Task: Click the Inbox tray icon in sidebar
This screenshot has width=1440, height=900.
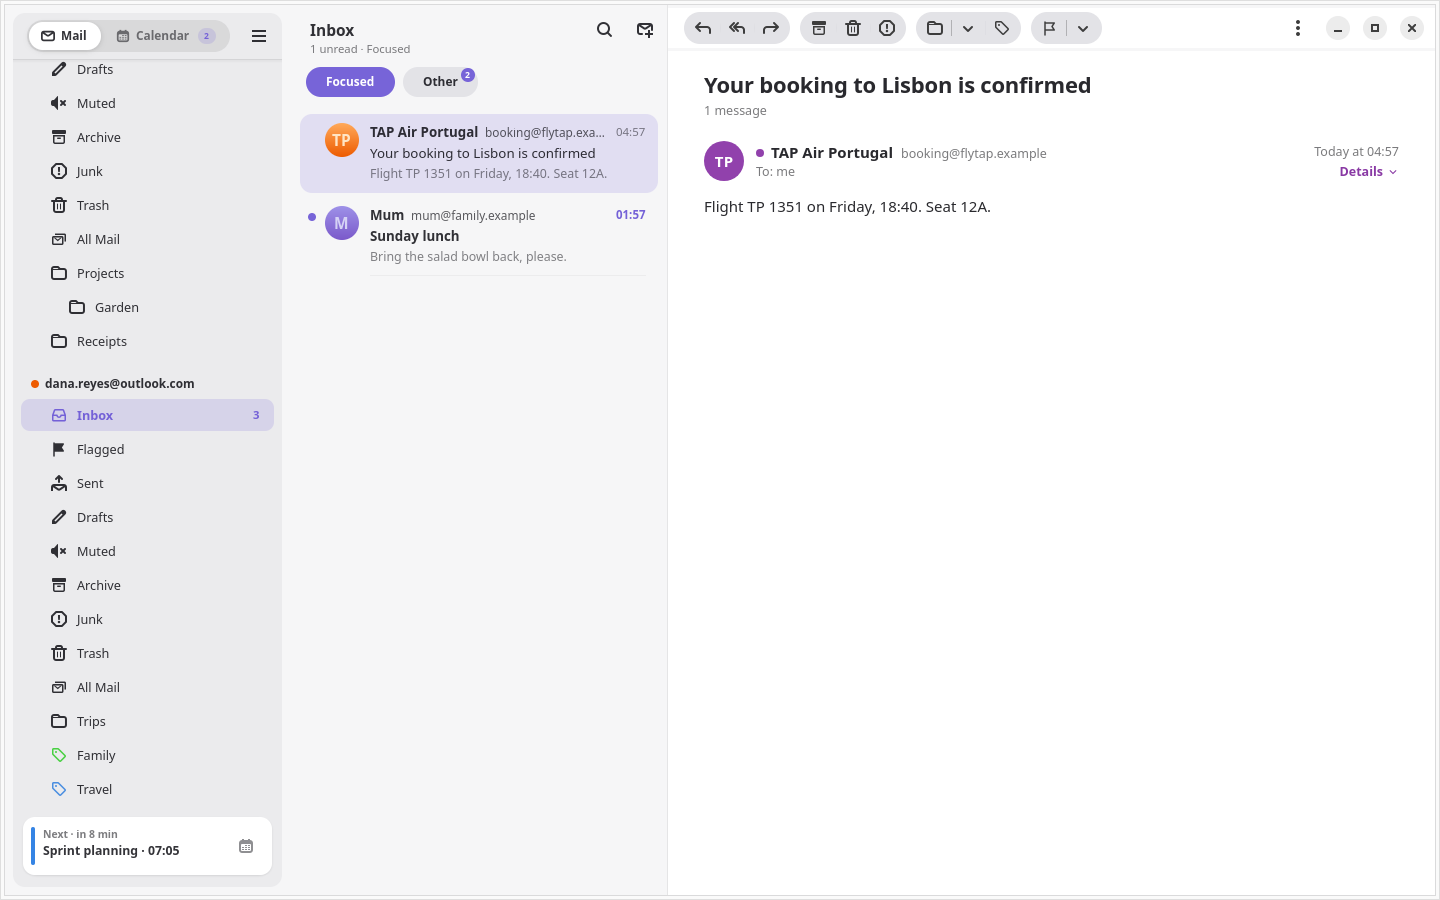Action: pyautogui.click(x=59, y=415)
